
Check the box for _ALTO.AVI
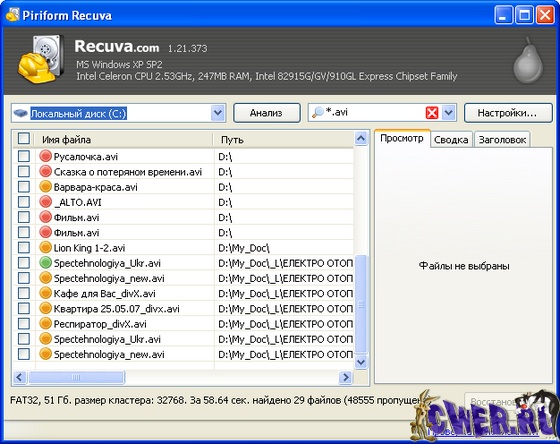24,202
